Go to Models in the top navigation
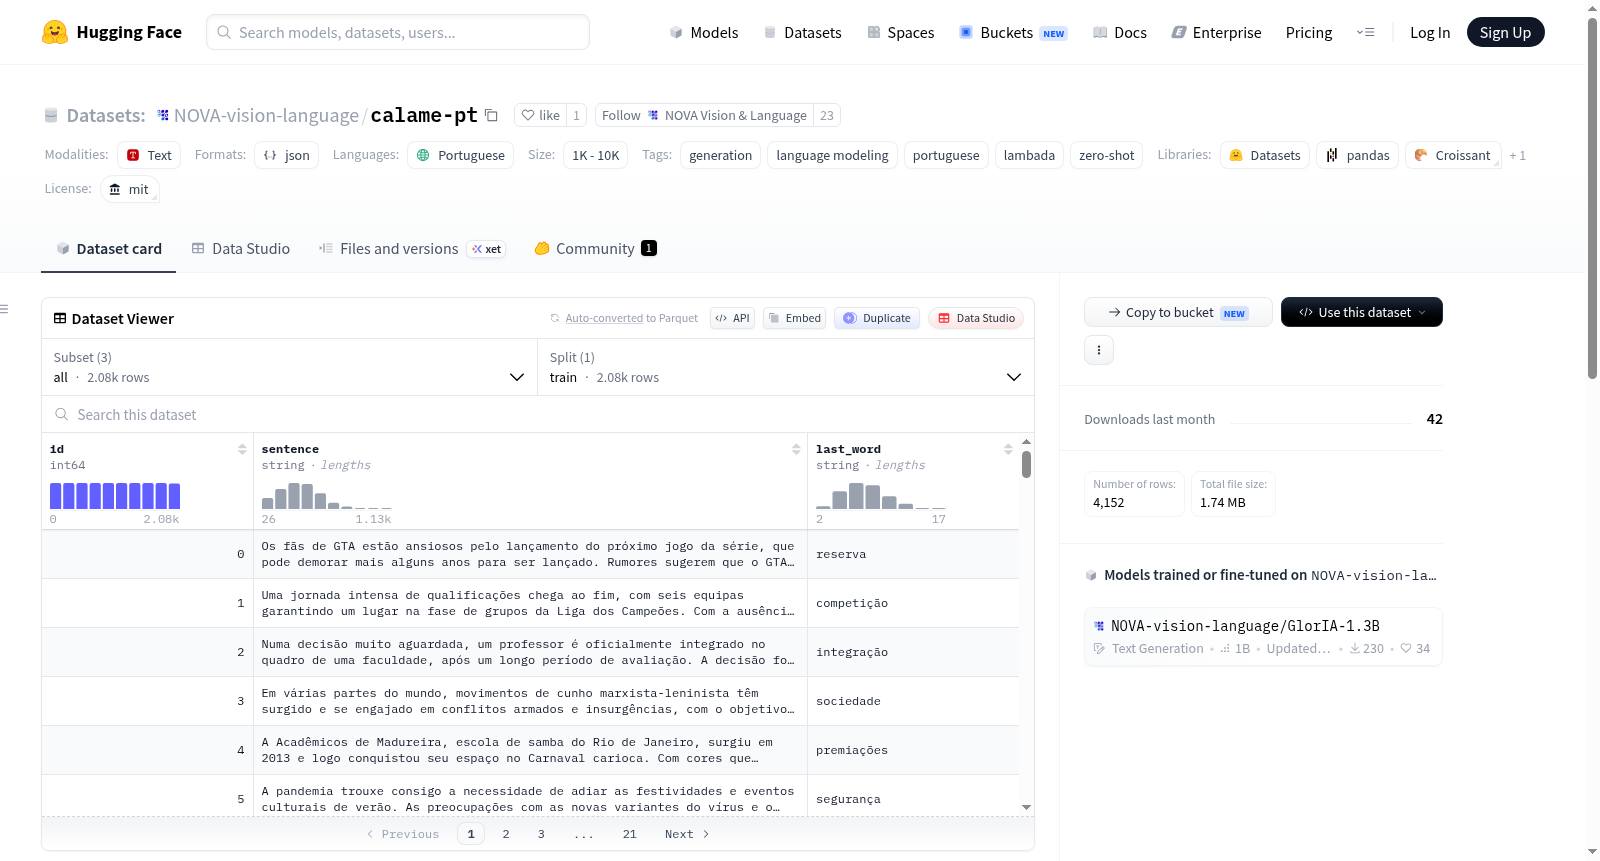Screen dimensions: 1600x861 click(704, 32)
